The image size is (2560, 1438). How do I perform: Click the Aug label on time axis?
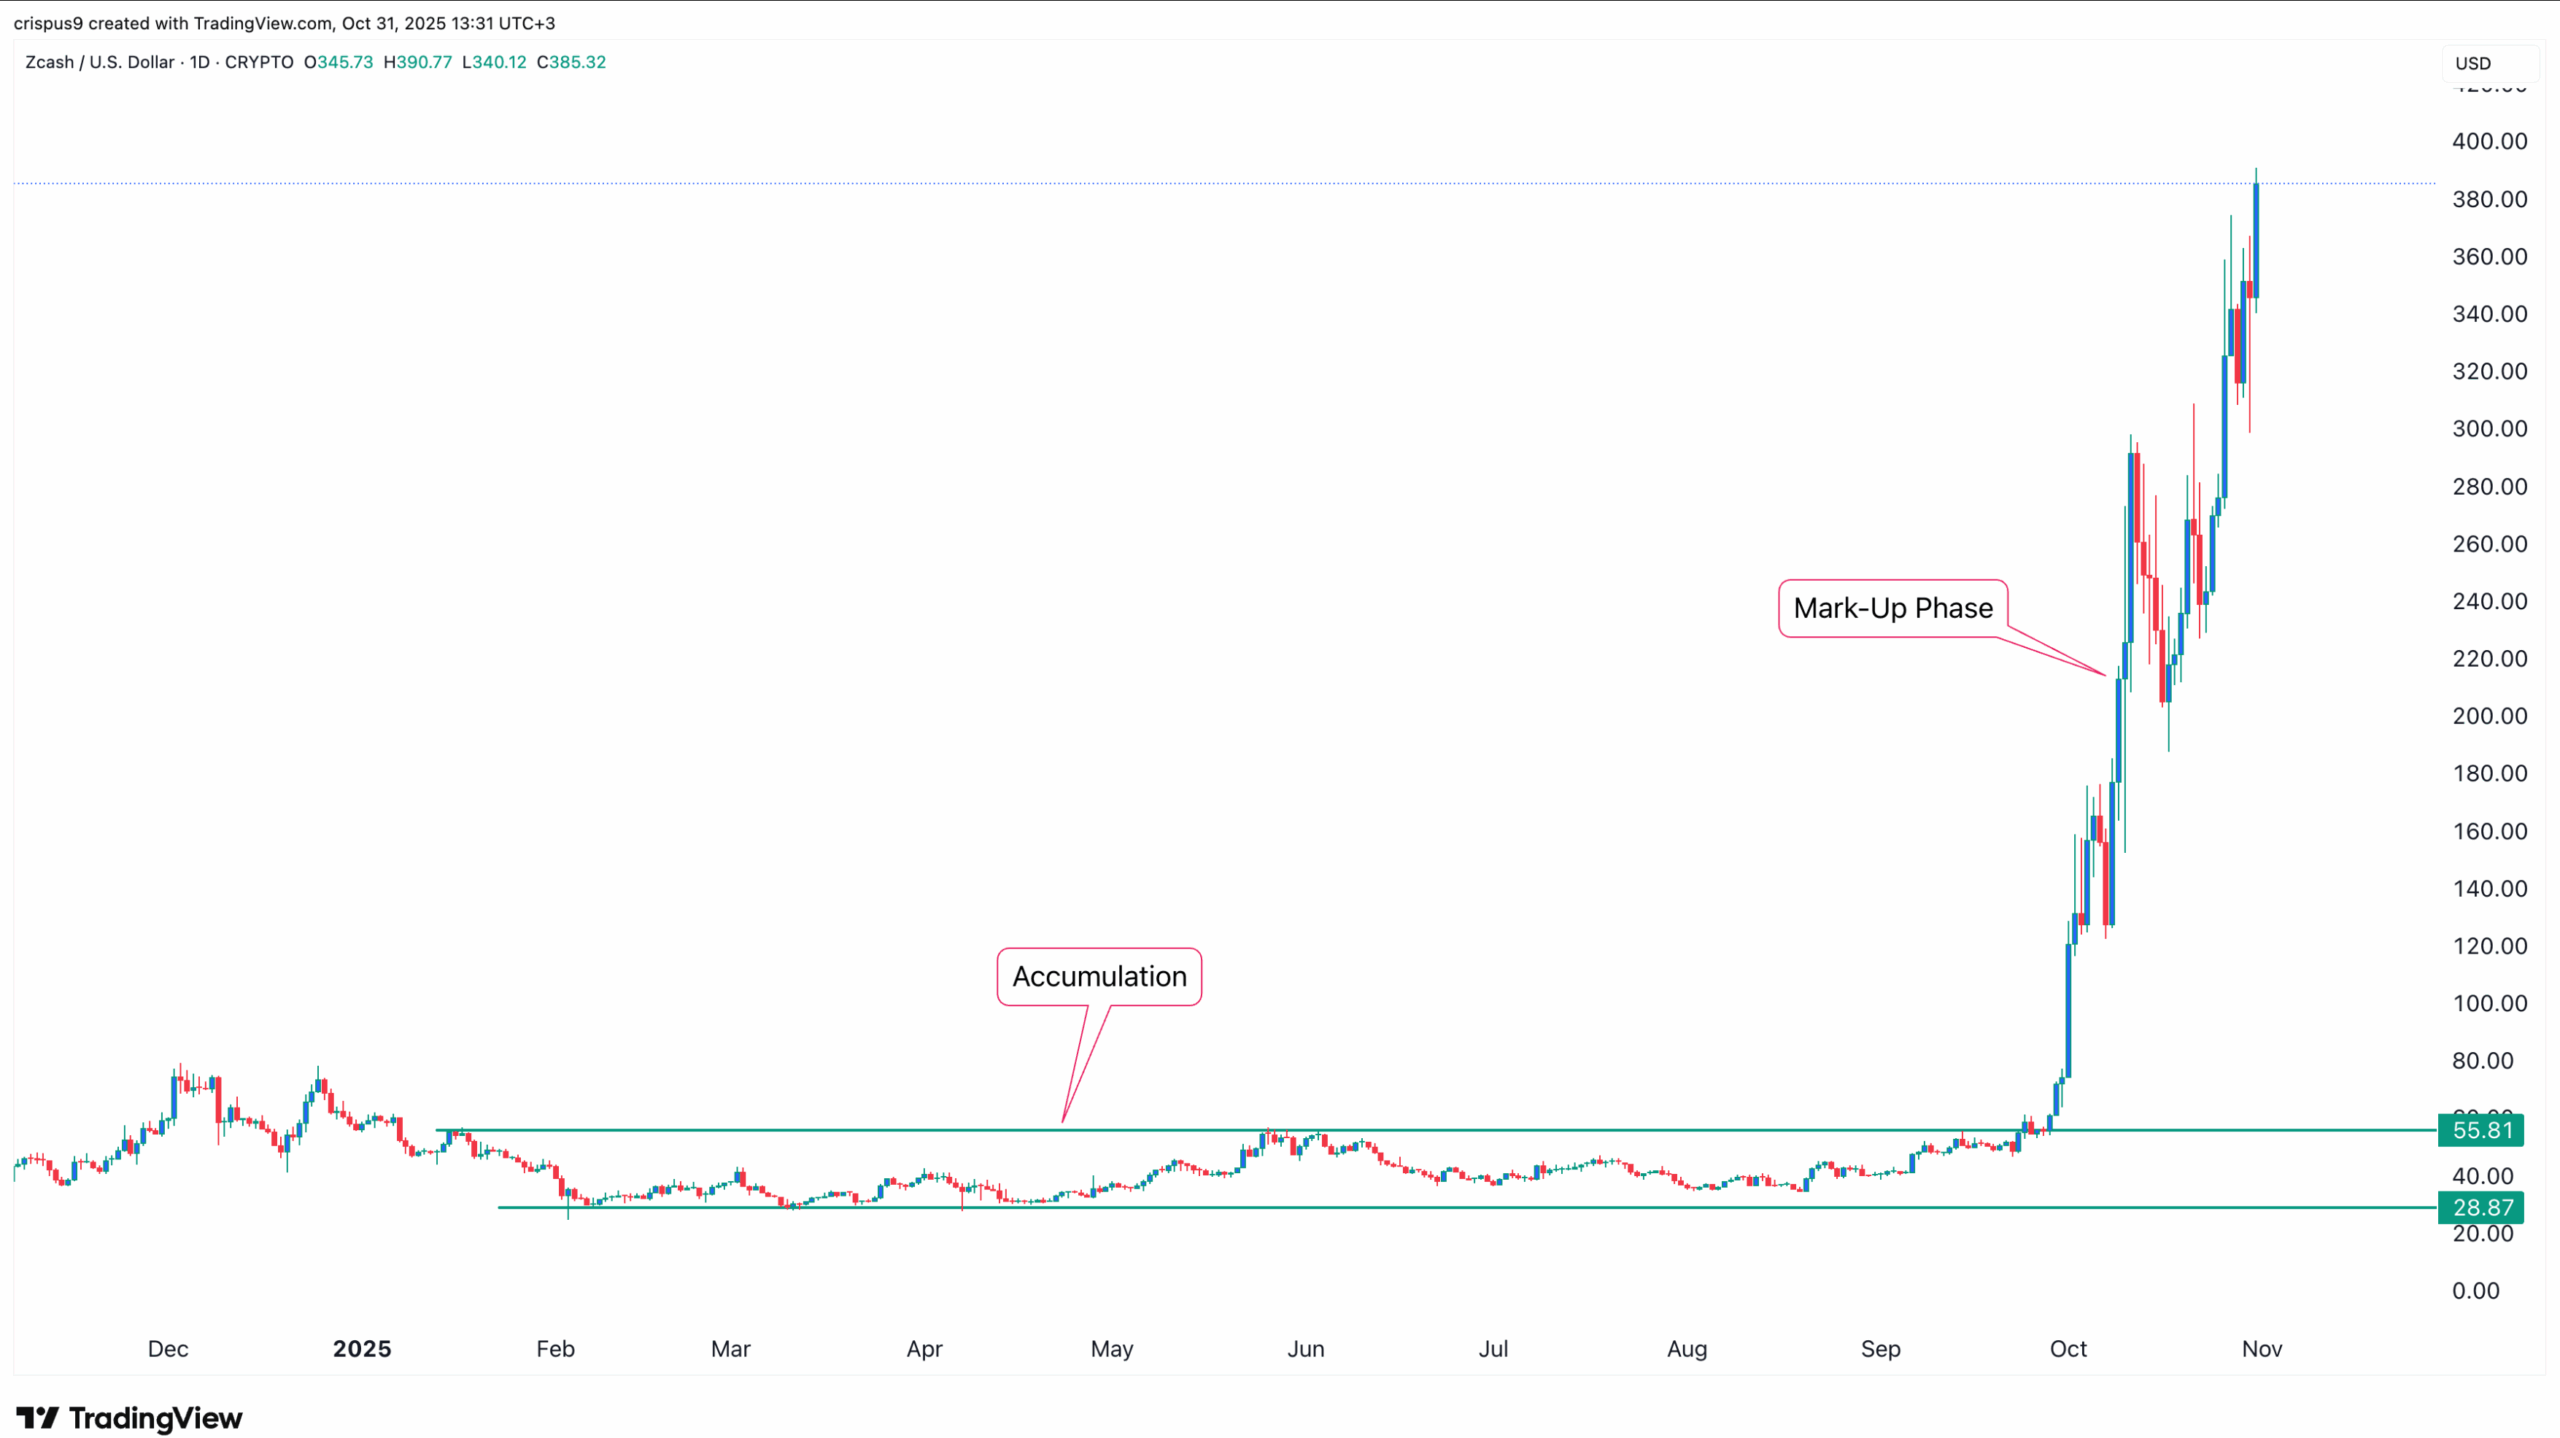[1687, 1349]
